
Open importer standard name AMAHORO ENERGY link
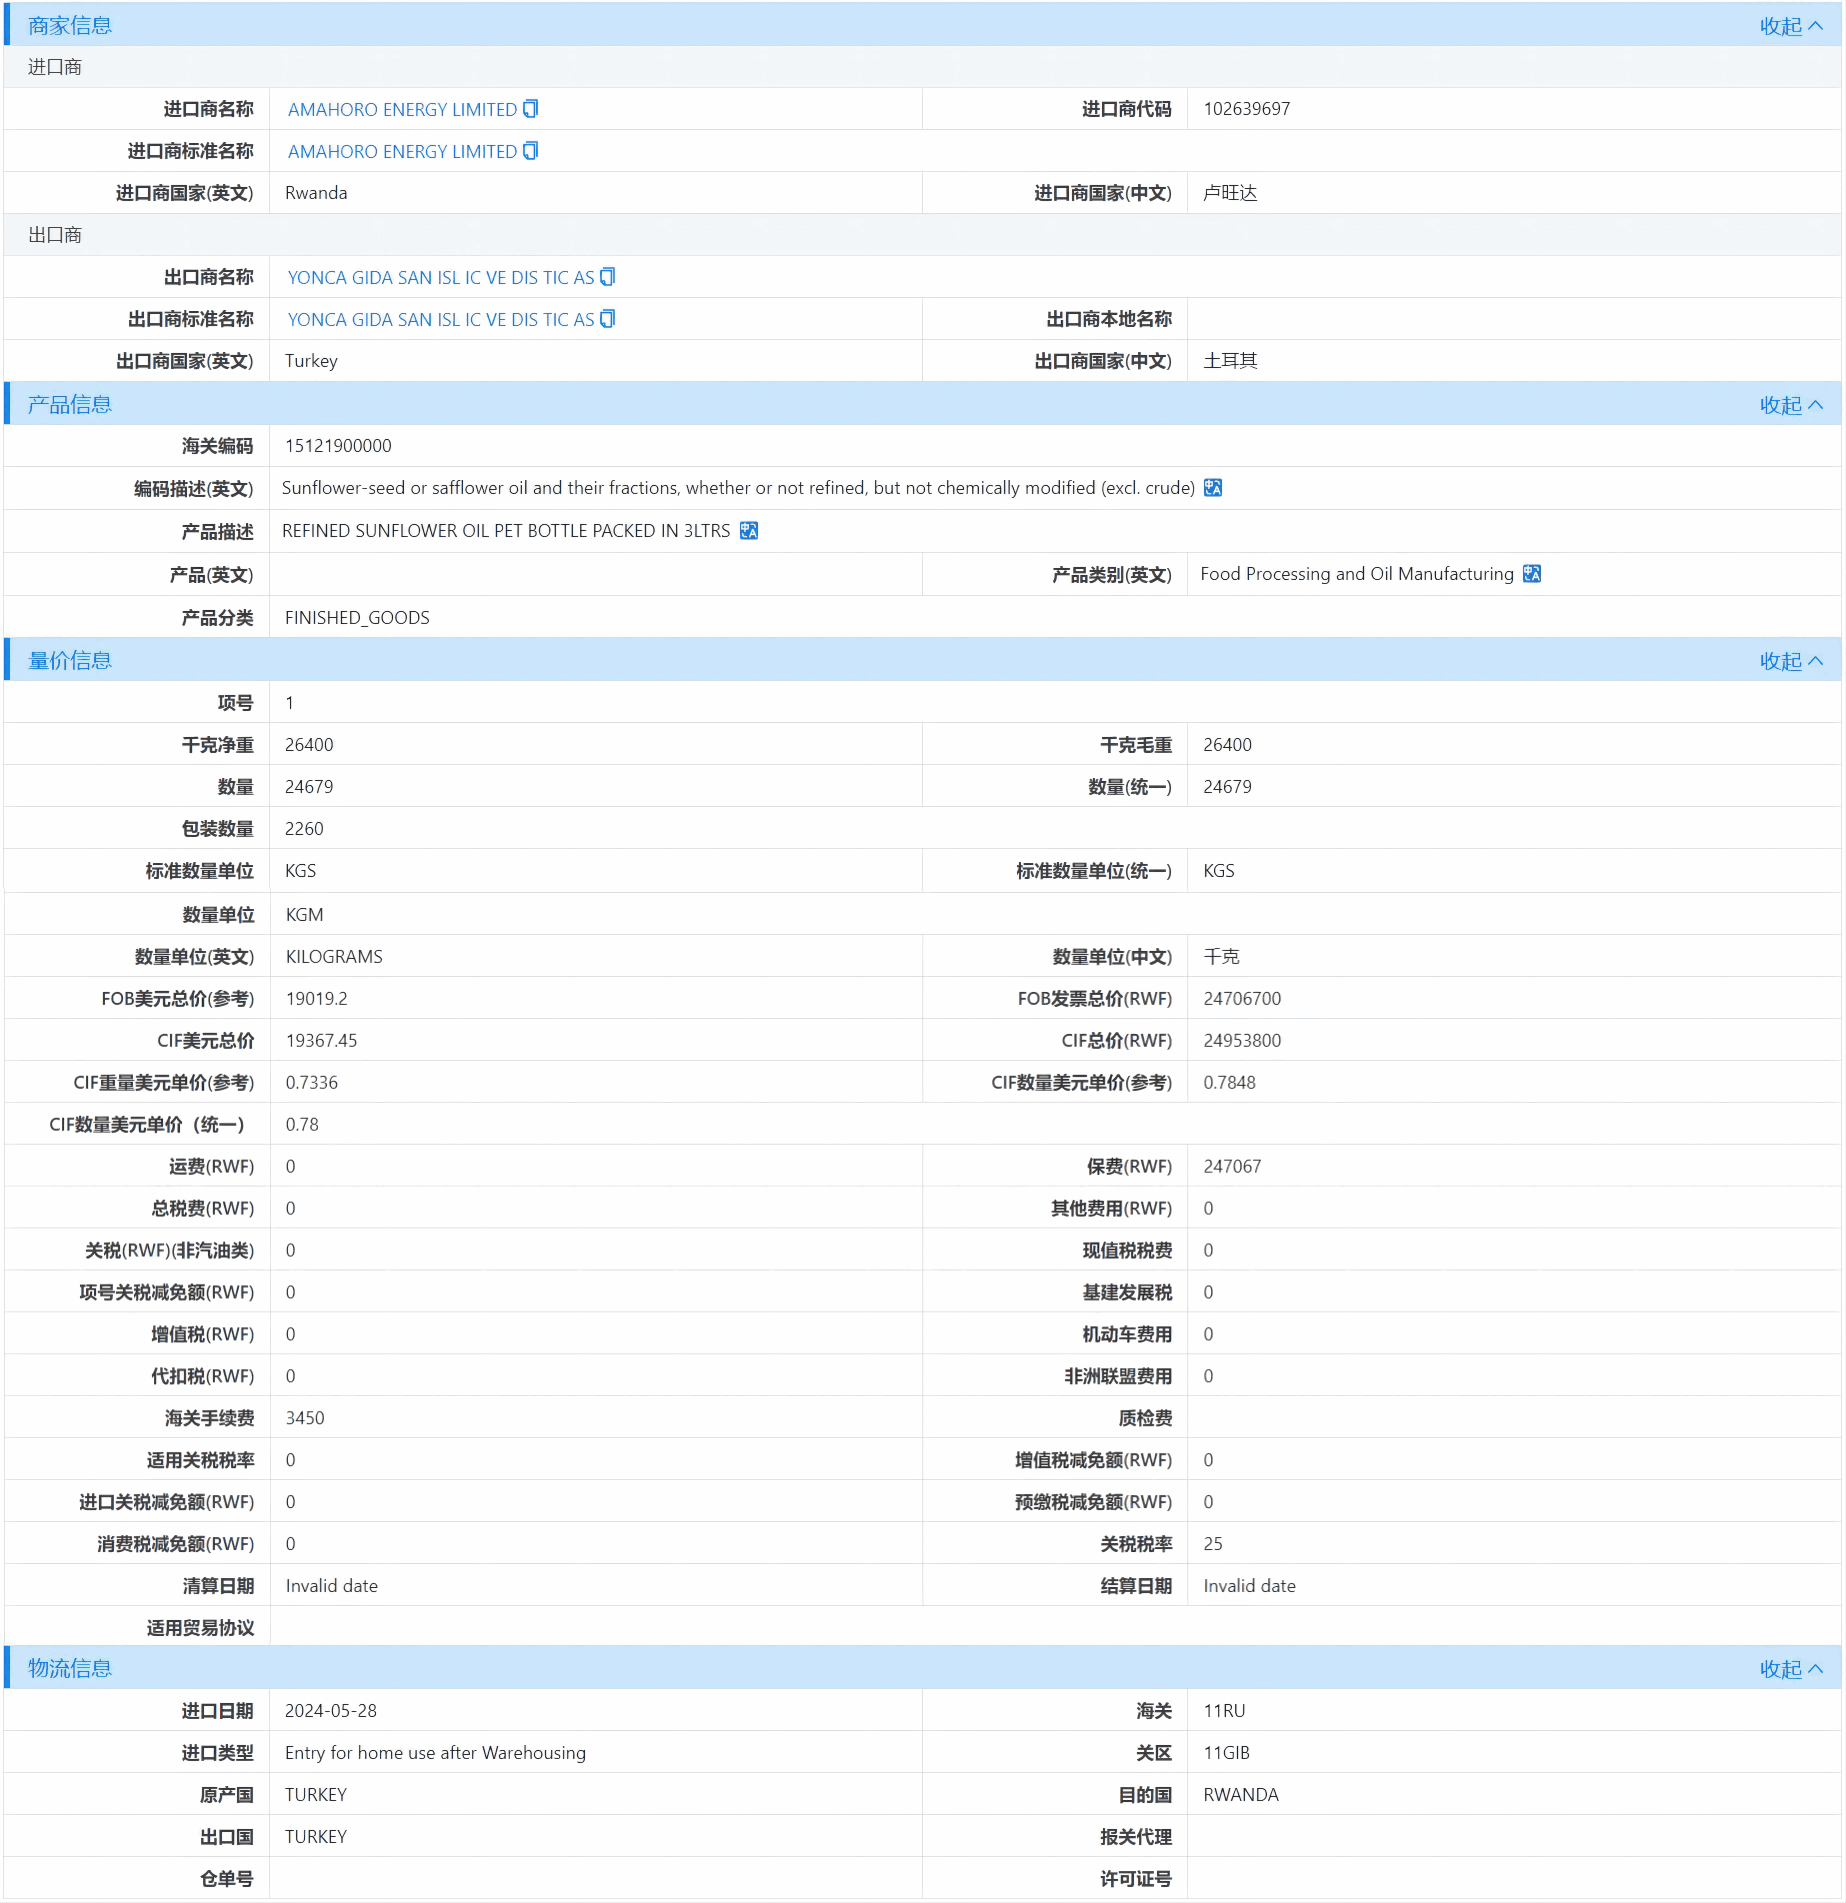pyautogui.click(x=402, y=151)
